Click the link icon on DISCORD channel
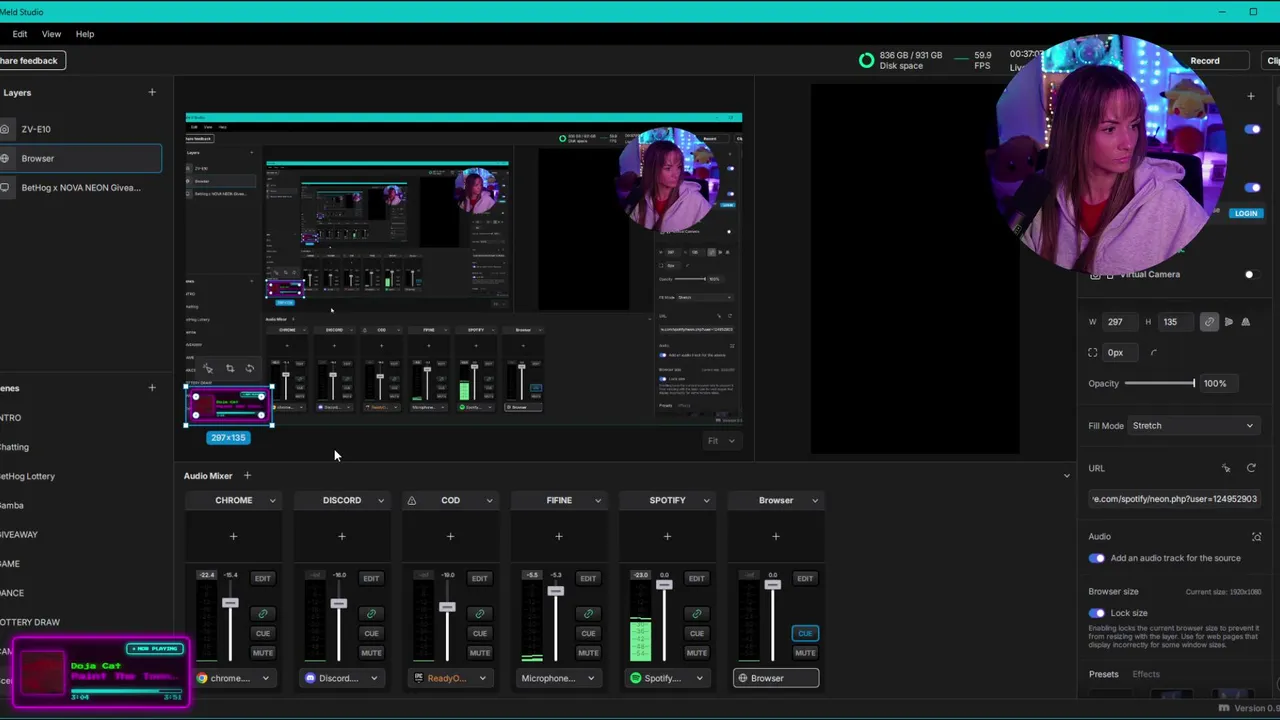 click(x=371, y=614)
